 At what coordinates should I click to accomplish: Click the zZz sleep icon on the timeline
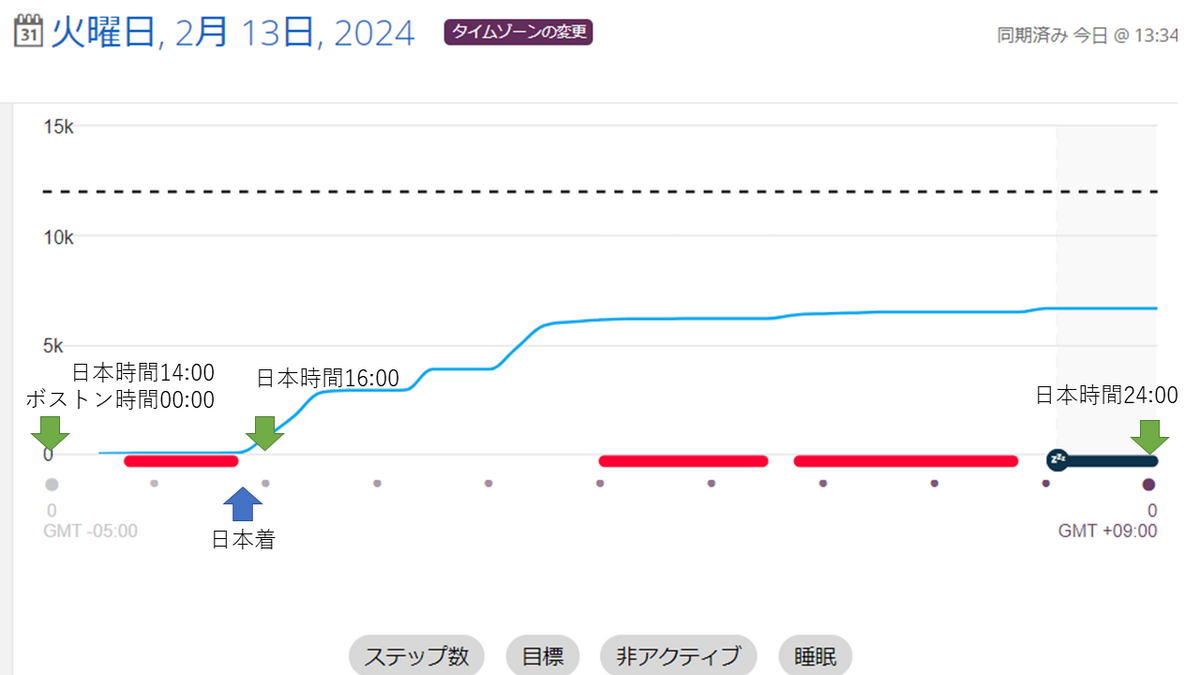(x=1056, y=460)
